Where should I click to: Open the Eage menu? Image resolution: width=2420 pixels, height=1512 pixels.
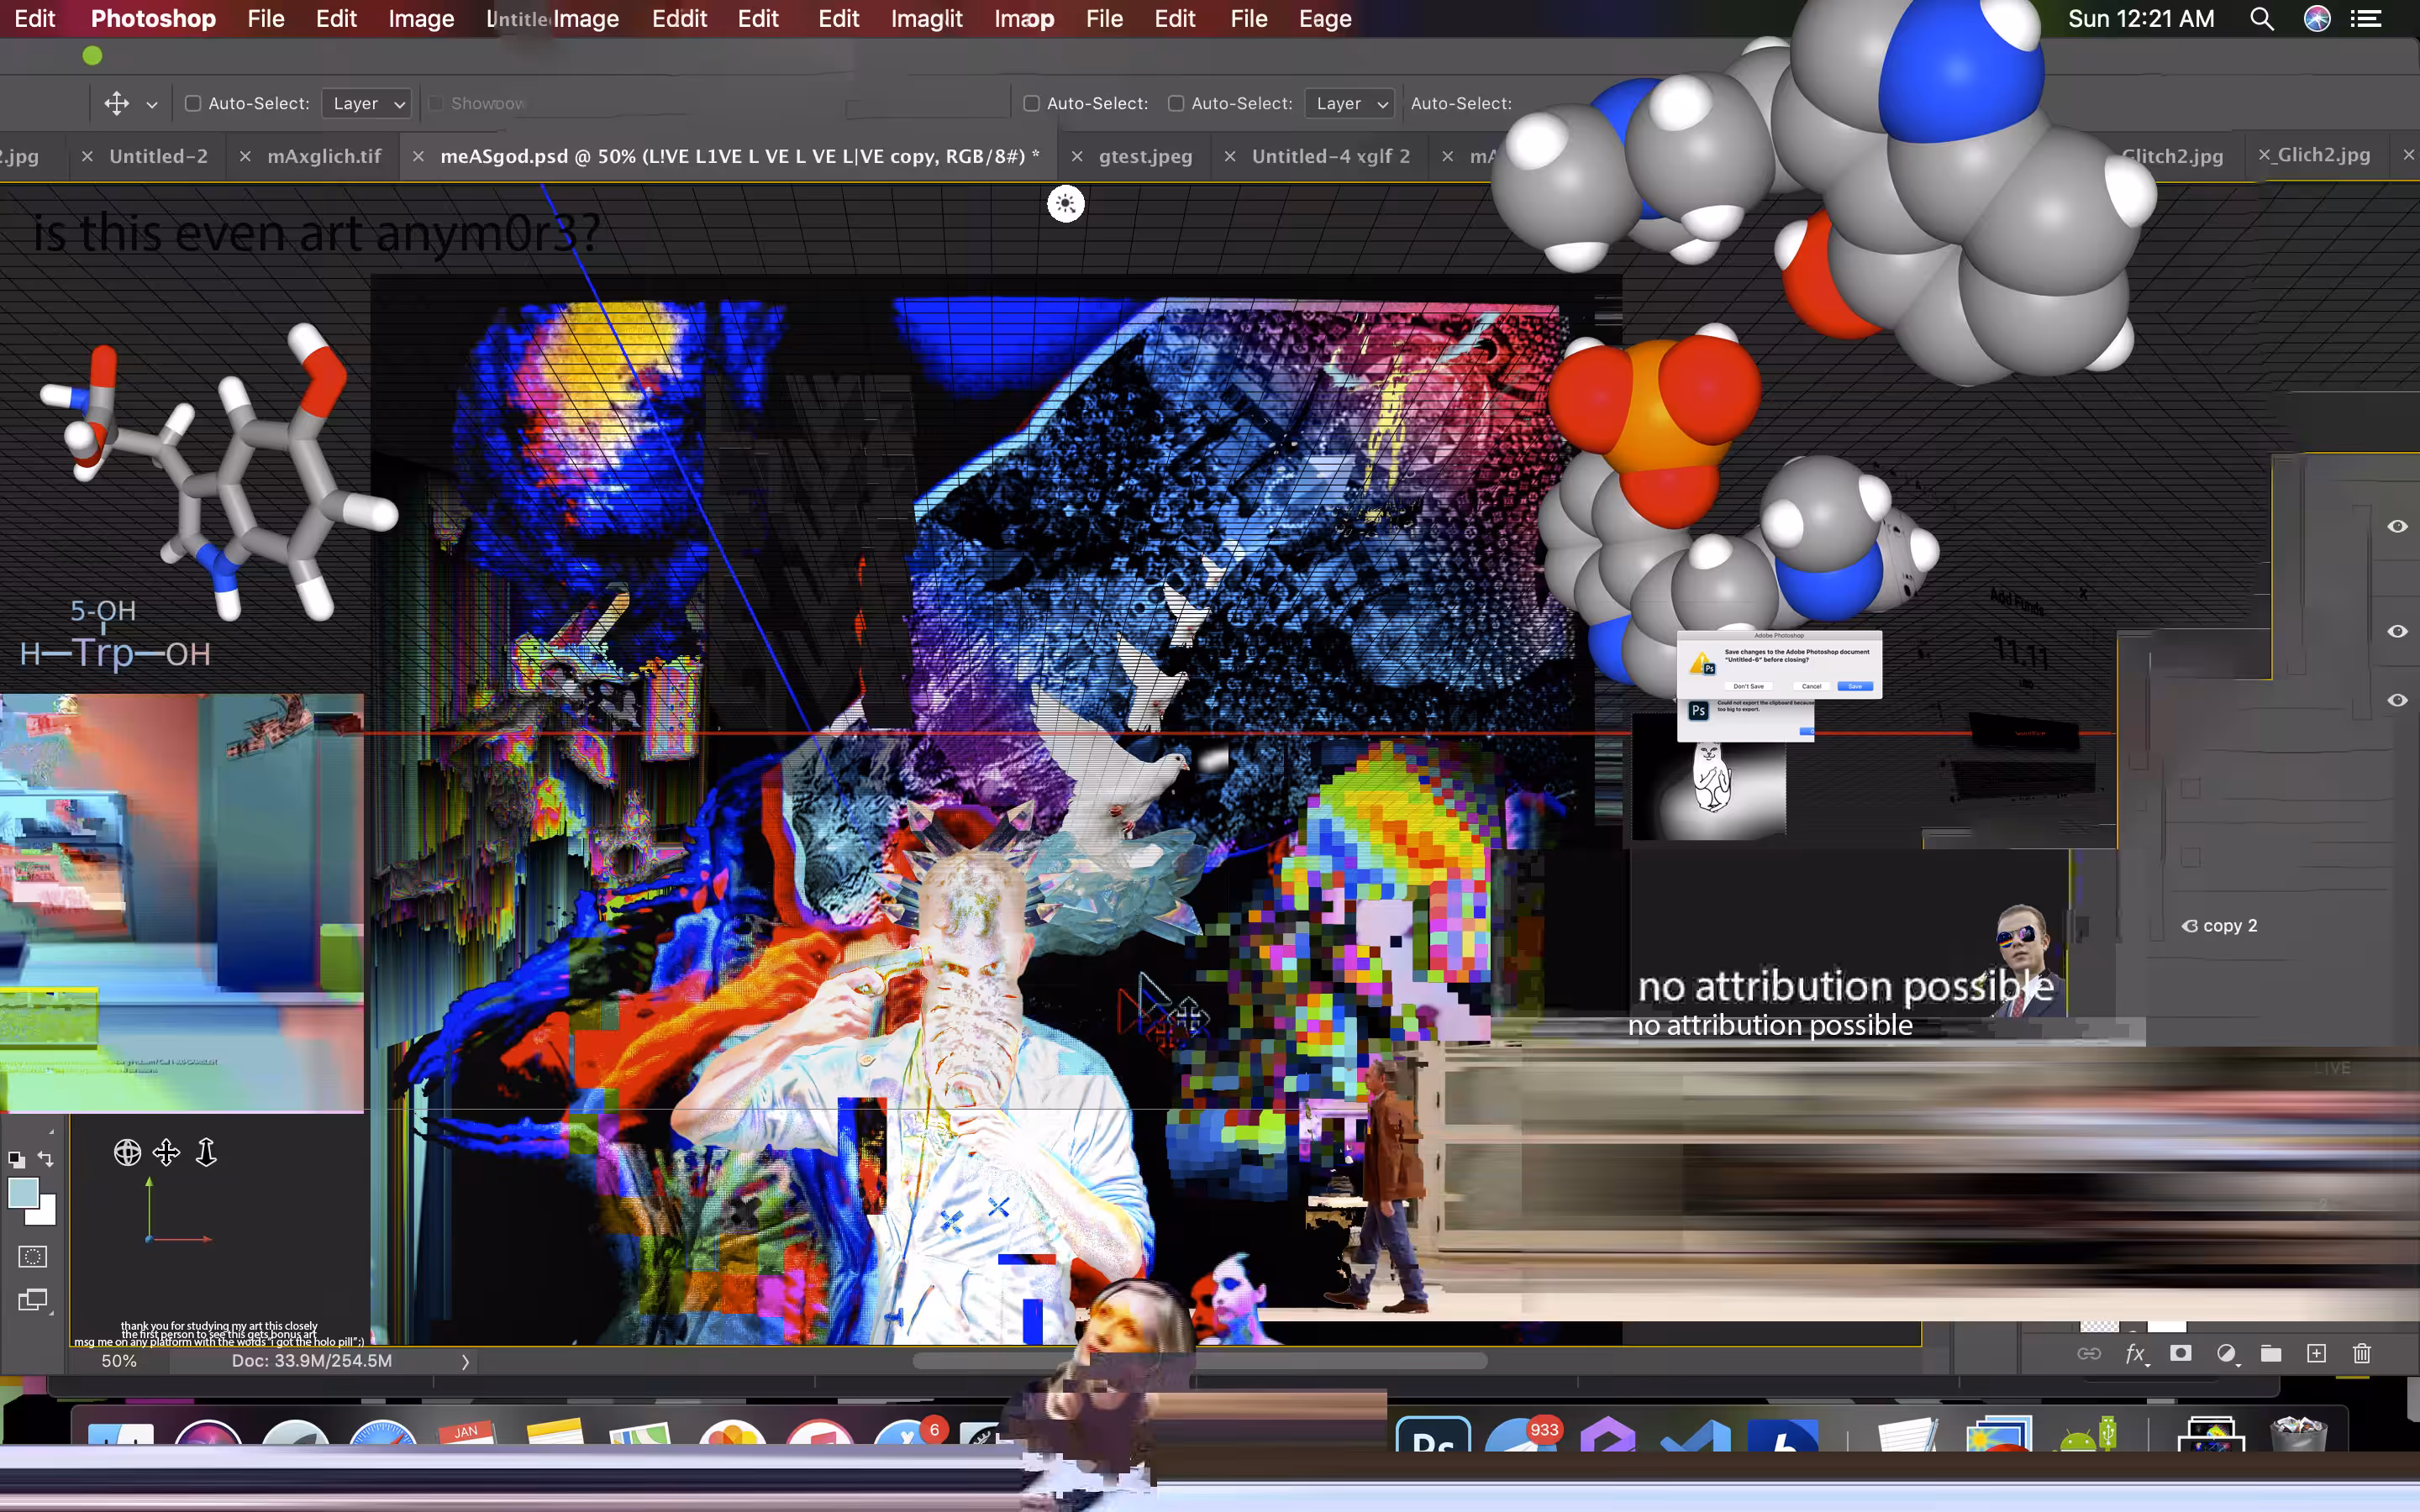coord(1324,19)
